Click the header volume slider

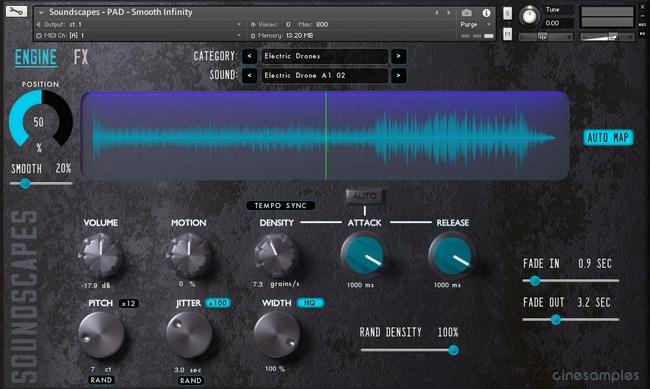(607, 37)
